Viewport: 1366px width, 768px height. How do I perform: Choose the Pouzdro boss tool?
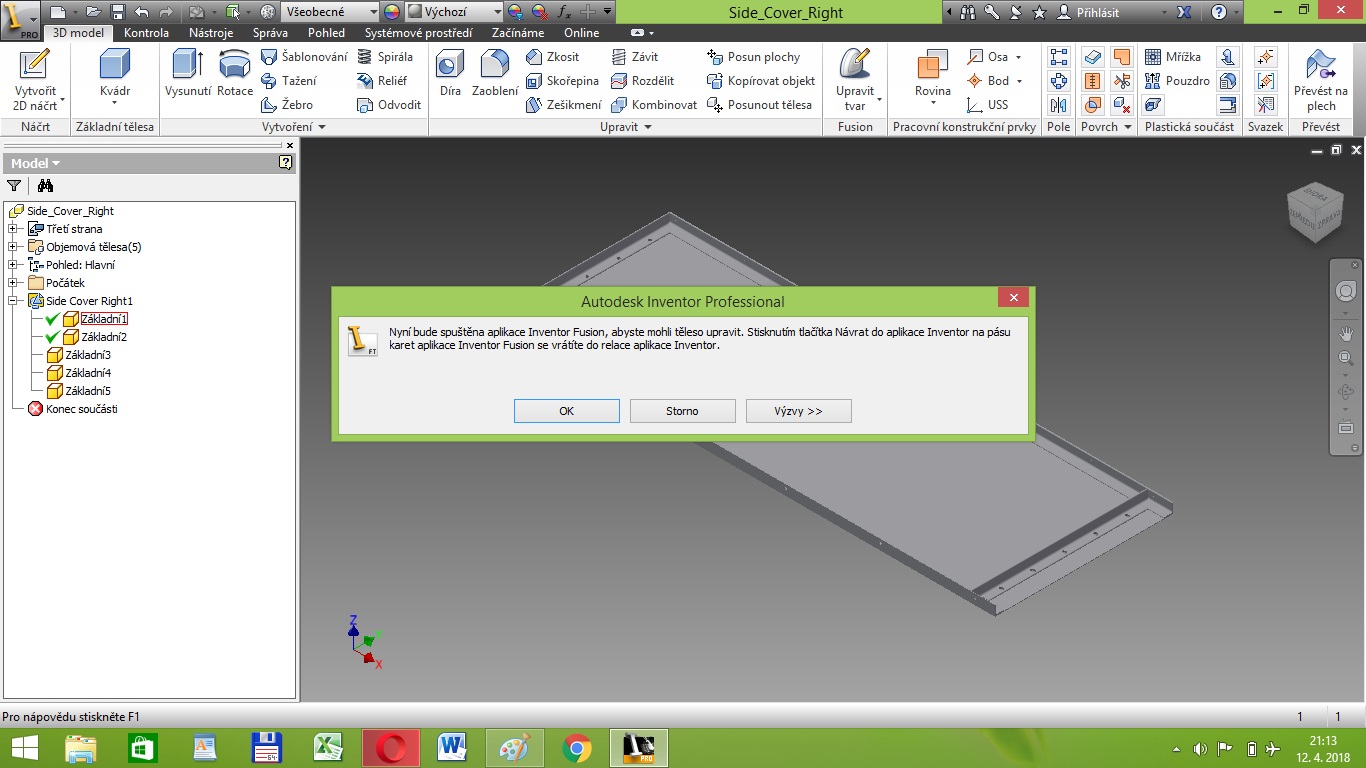[x=1177, y=81]
